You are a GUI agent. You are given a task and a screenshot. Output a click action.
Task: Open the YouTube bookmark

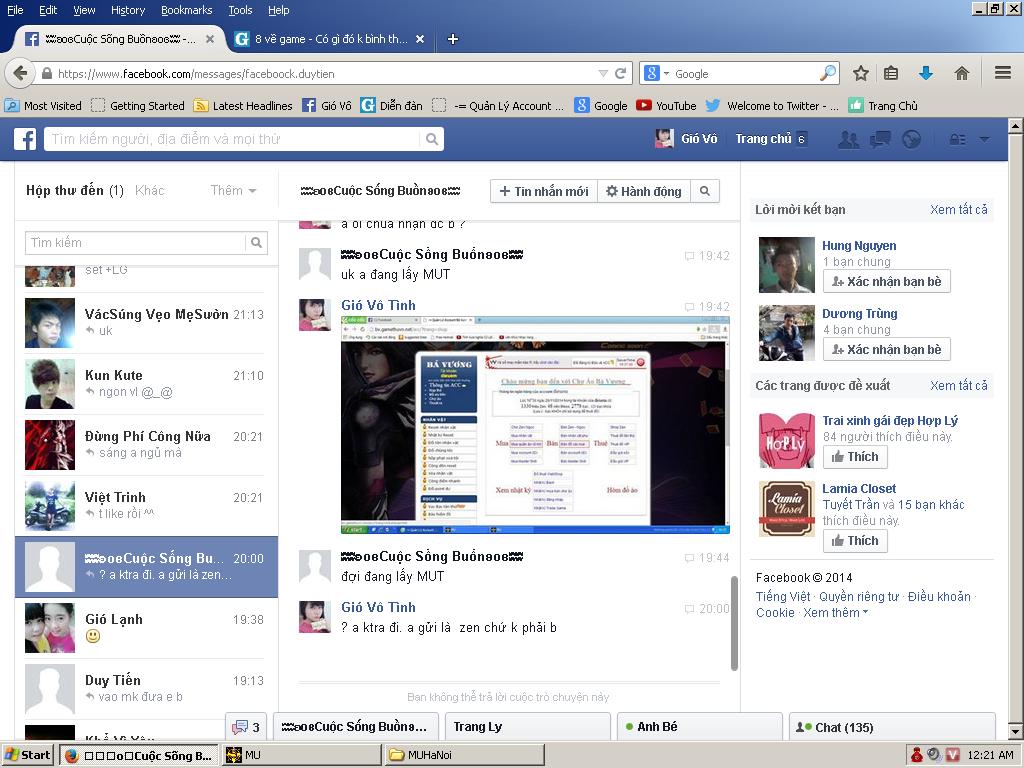(x=666, y=106)
